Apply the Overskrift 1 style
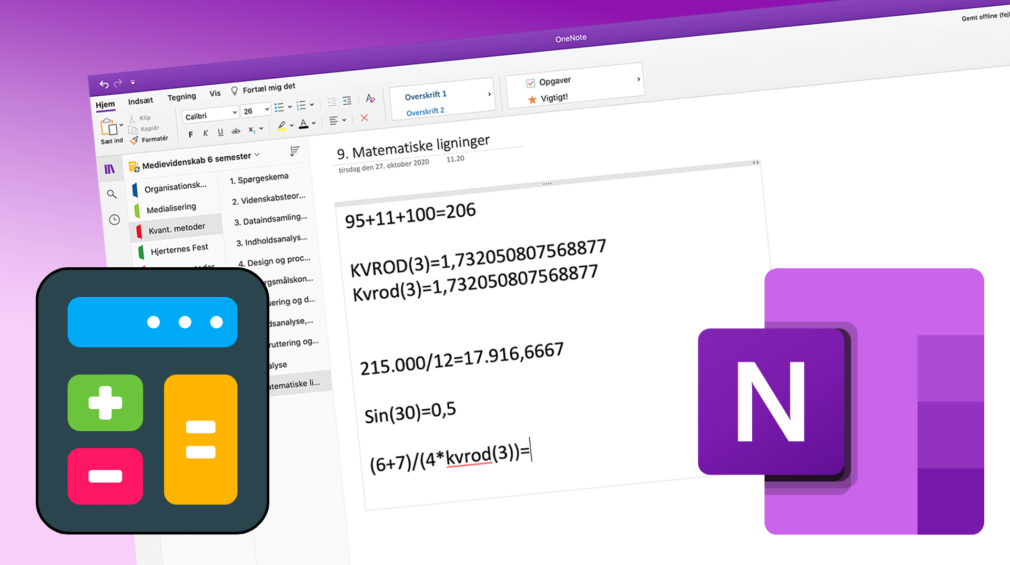This screenshot has height=565, width=1010. [426, 95]
